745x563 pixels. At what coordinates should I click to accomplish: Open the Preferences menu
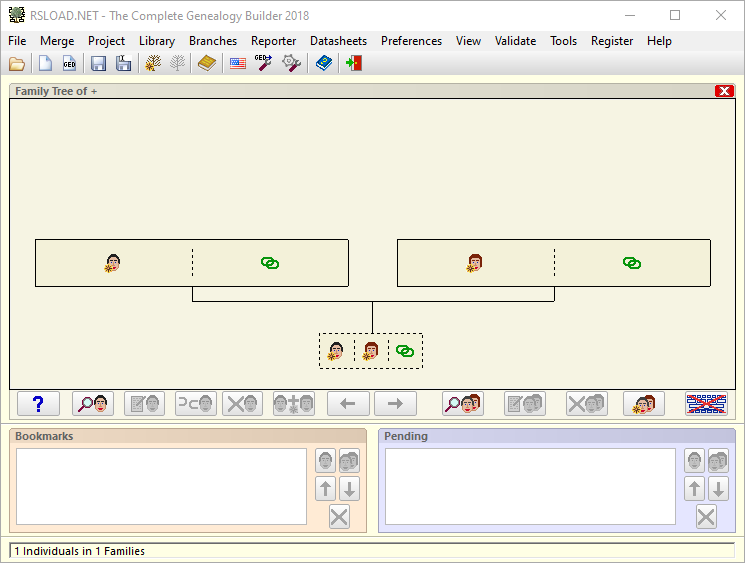point(411,41)
